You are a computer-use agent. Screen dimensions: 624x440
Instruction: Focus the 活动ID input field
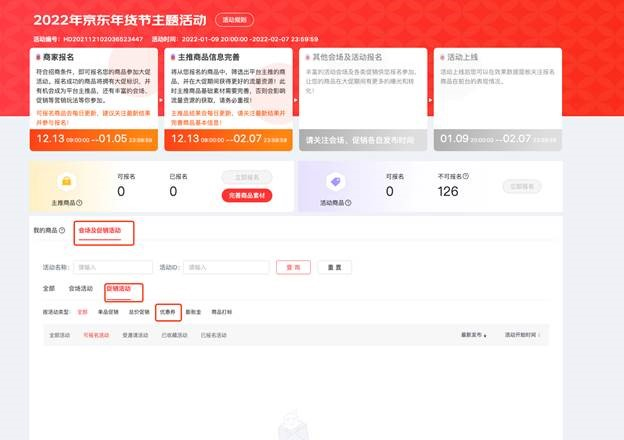[x=226, y=267]
